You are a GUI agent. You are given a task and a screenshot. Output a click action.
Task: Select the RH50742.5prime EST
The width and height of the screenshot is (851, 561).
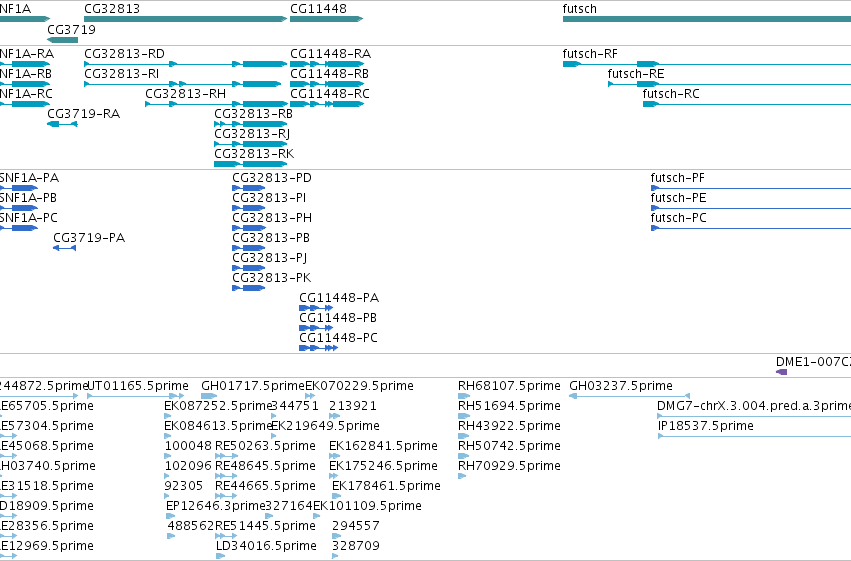tap(463, 456)
